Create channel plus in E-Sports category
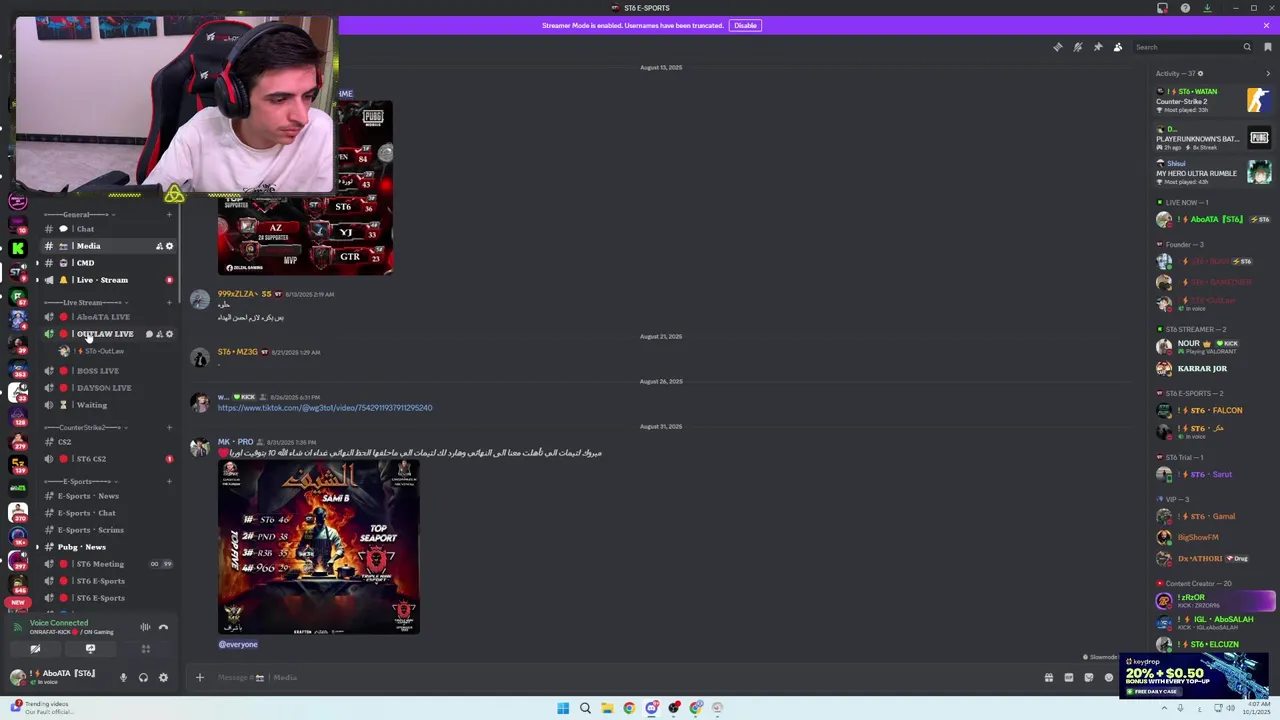 (x=169, y=481)
